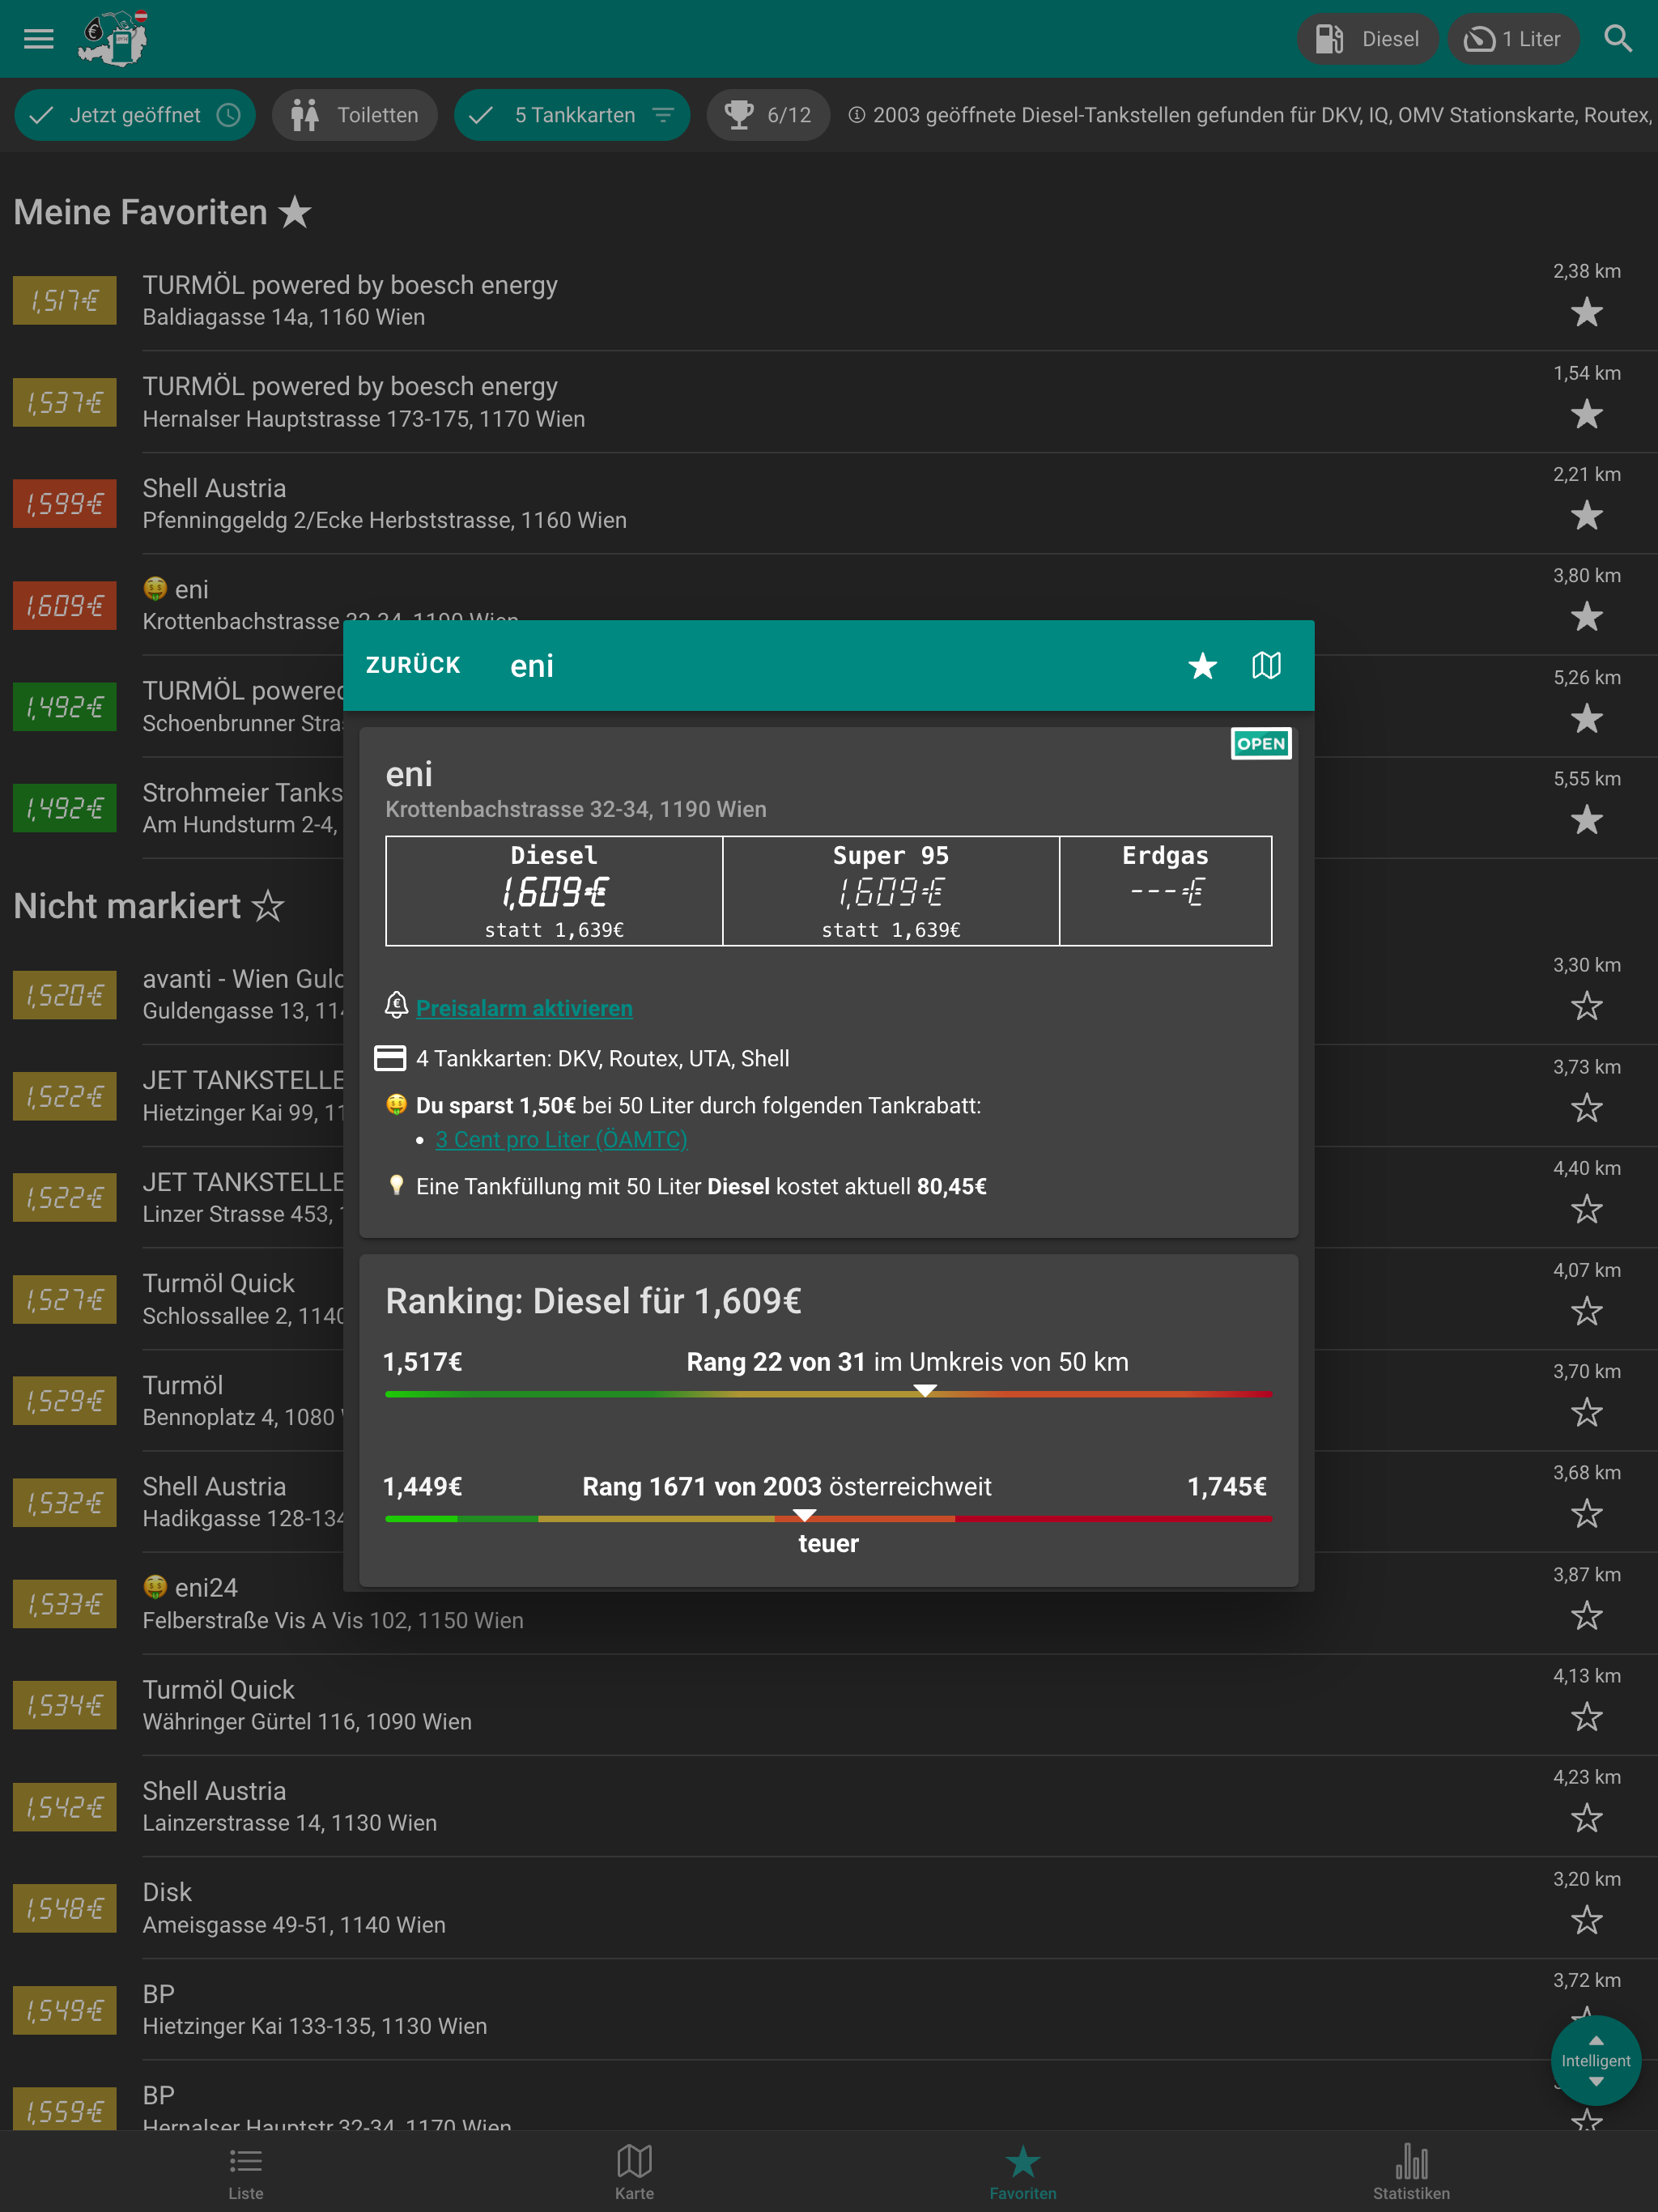Click the Nicht markiert heading
This screenshot has height=2212, width=1658.
pyautogui.click(x=149, y=906)
